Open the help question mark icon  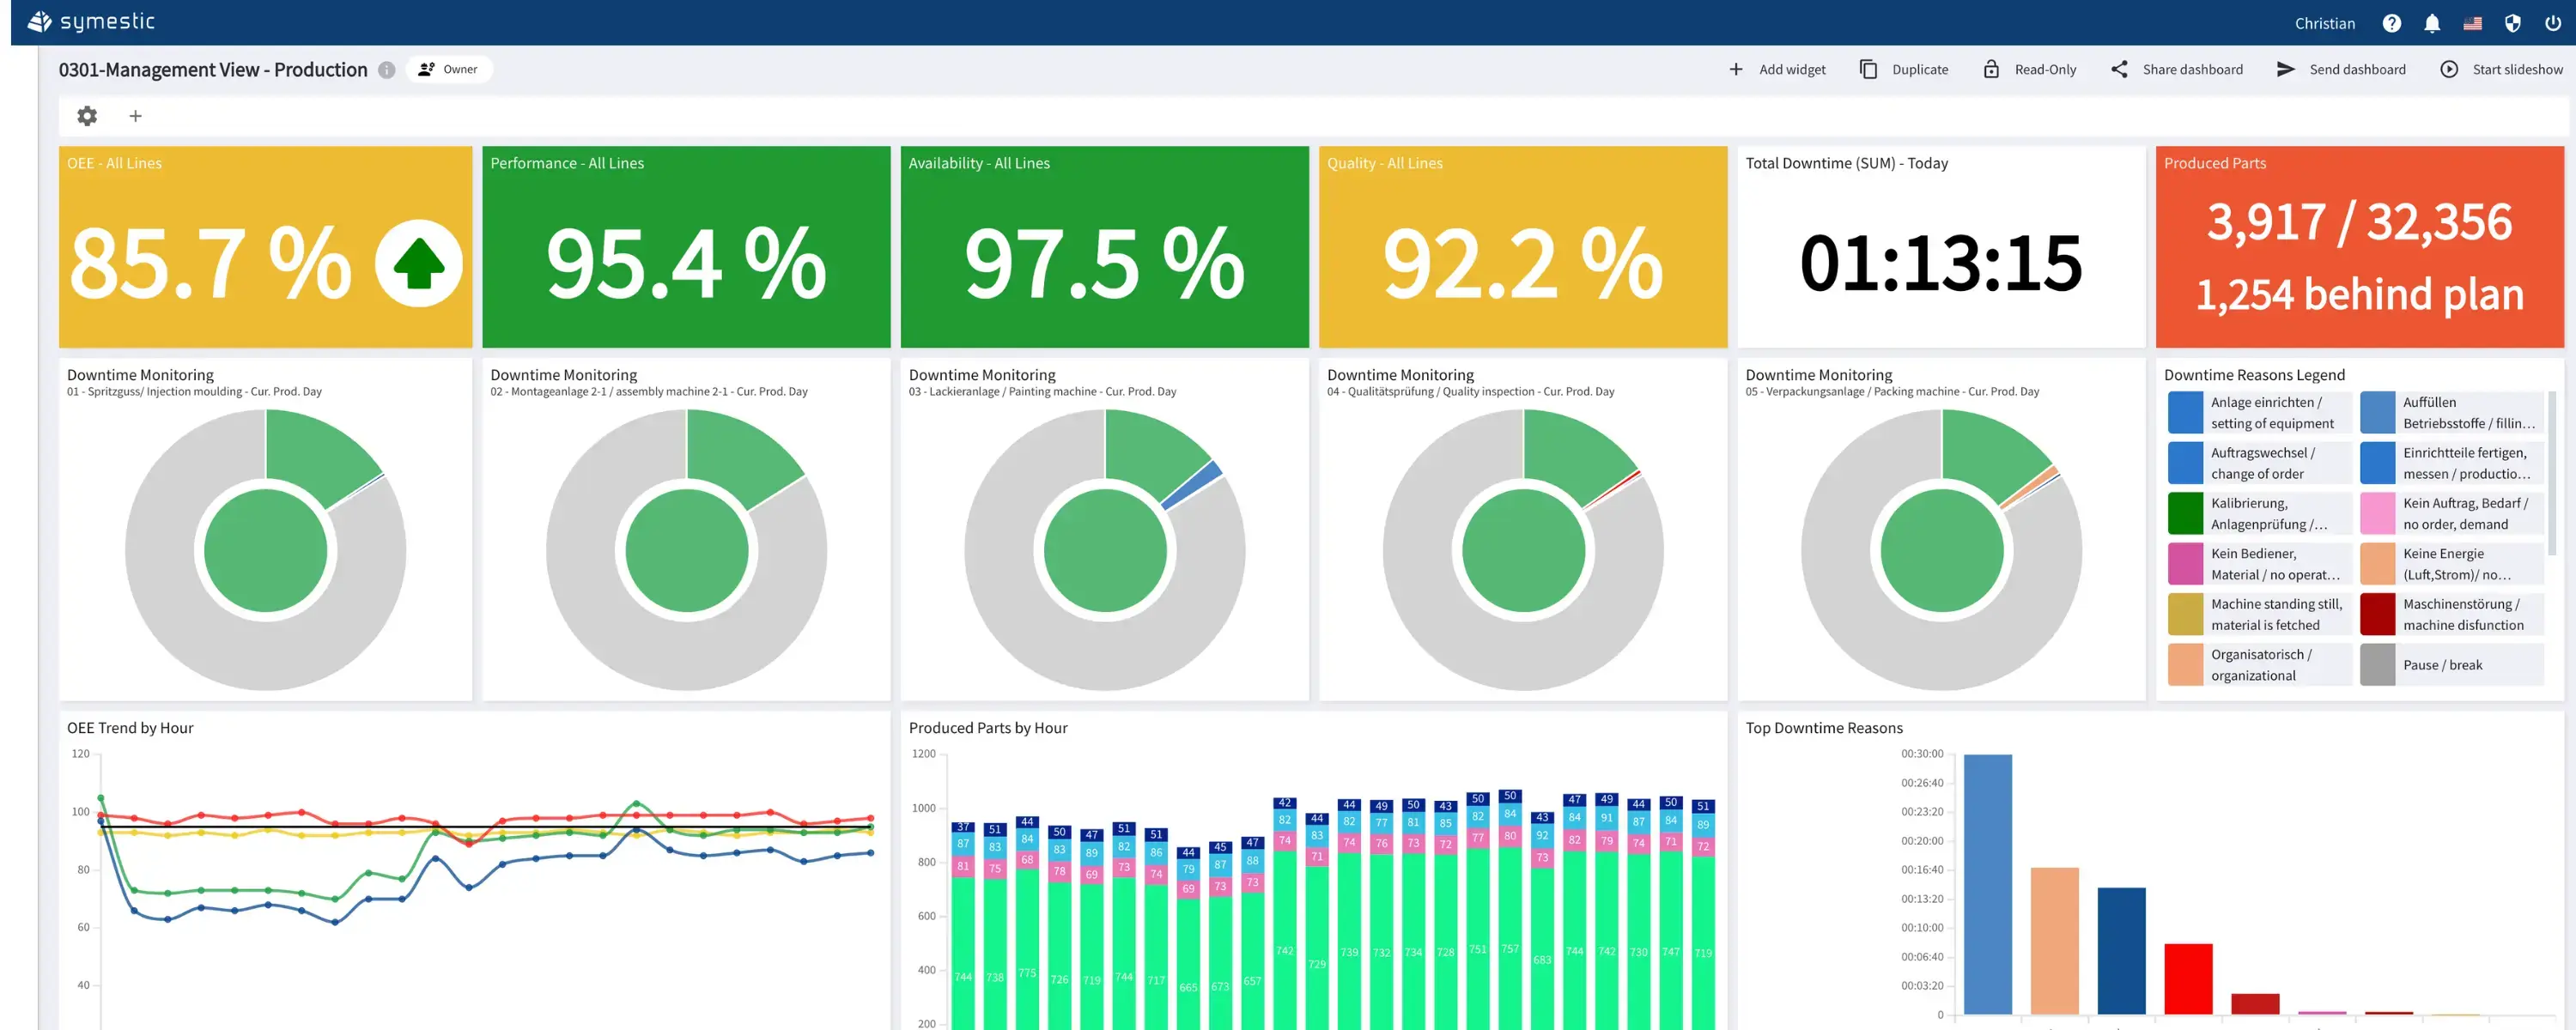(2391, 23)
